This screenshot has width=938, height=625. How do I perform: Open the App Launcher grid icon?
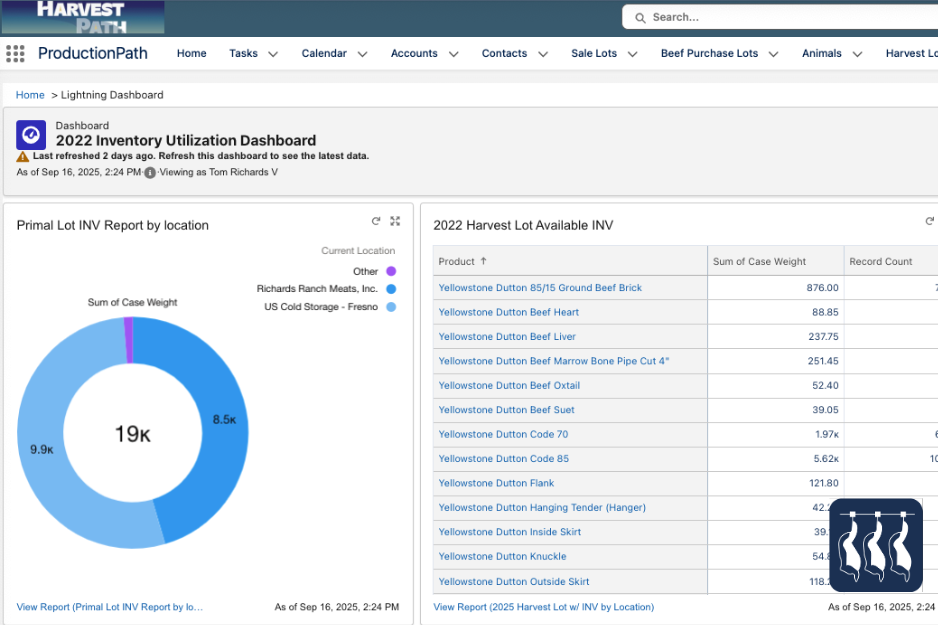16,53
